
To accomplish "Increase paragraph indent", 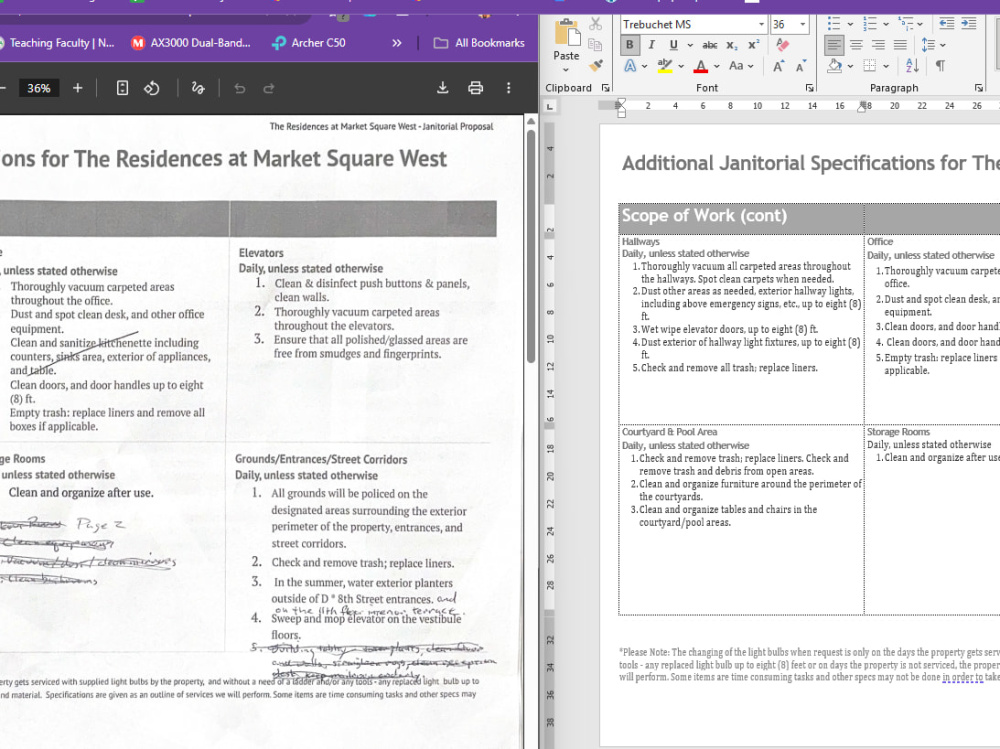I will (969, 24).
